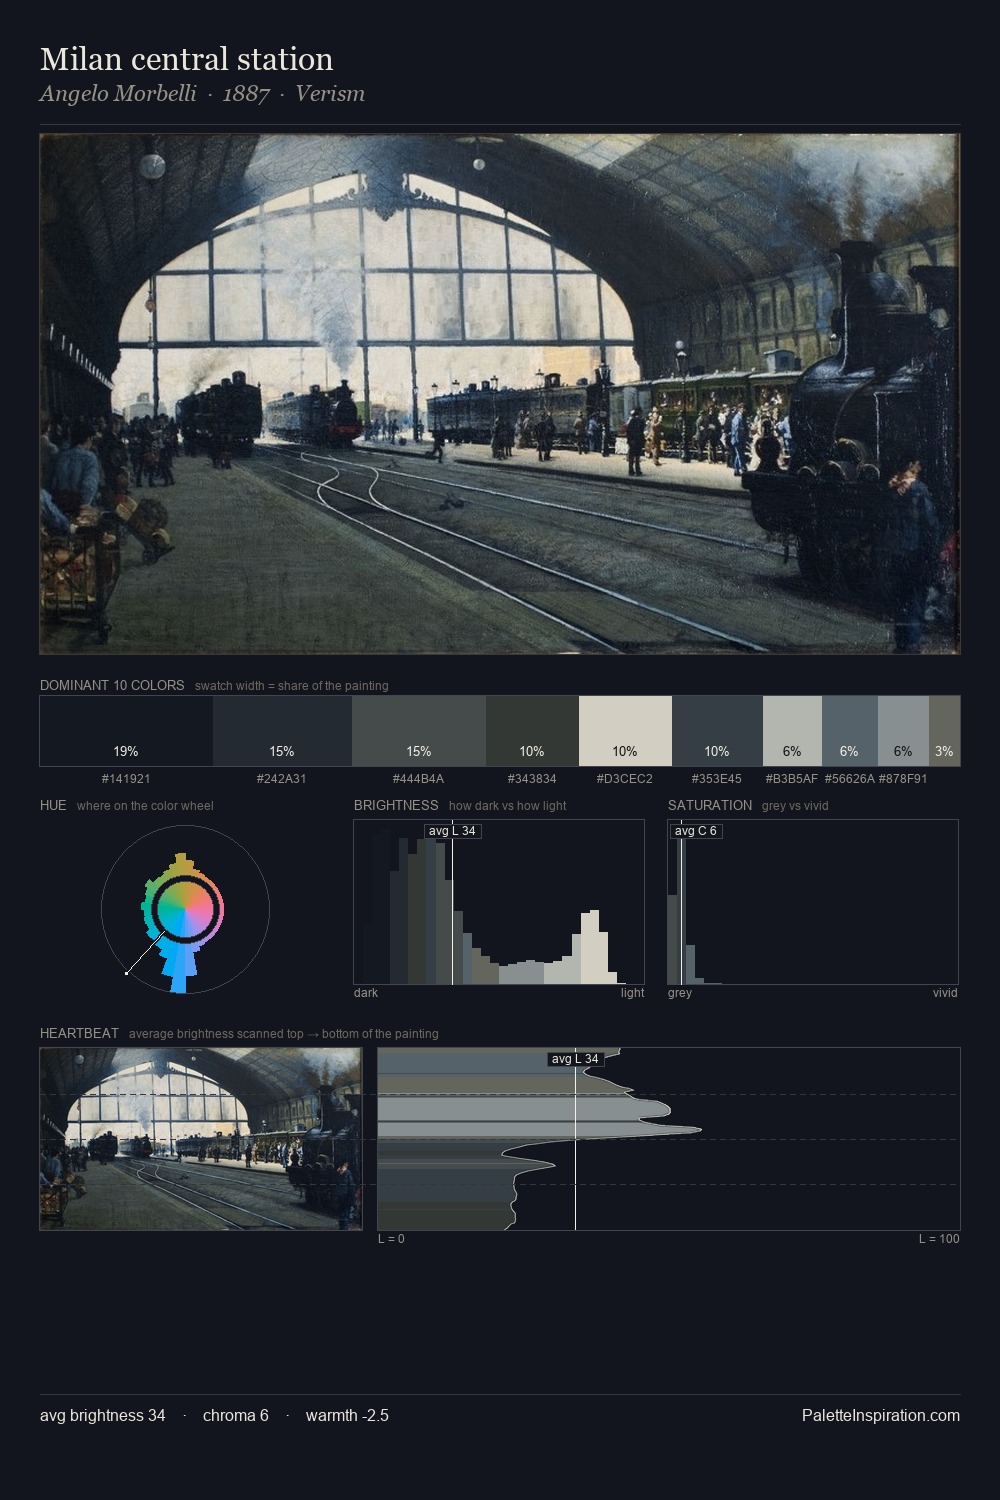Image resolution: width=1000 pixels, height=1500 pixels.
Task: Click the 'light' axis label under brightness
Action: point(632,993)
